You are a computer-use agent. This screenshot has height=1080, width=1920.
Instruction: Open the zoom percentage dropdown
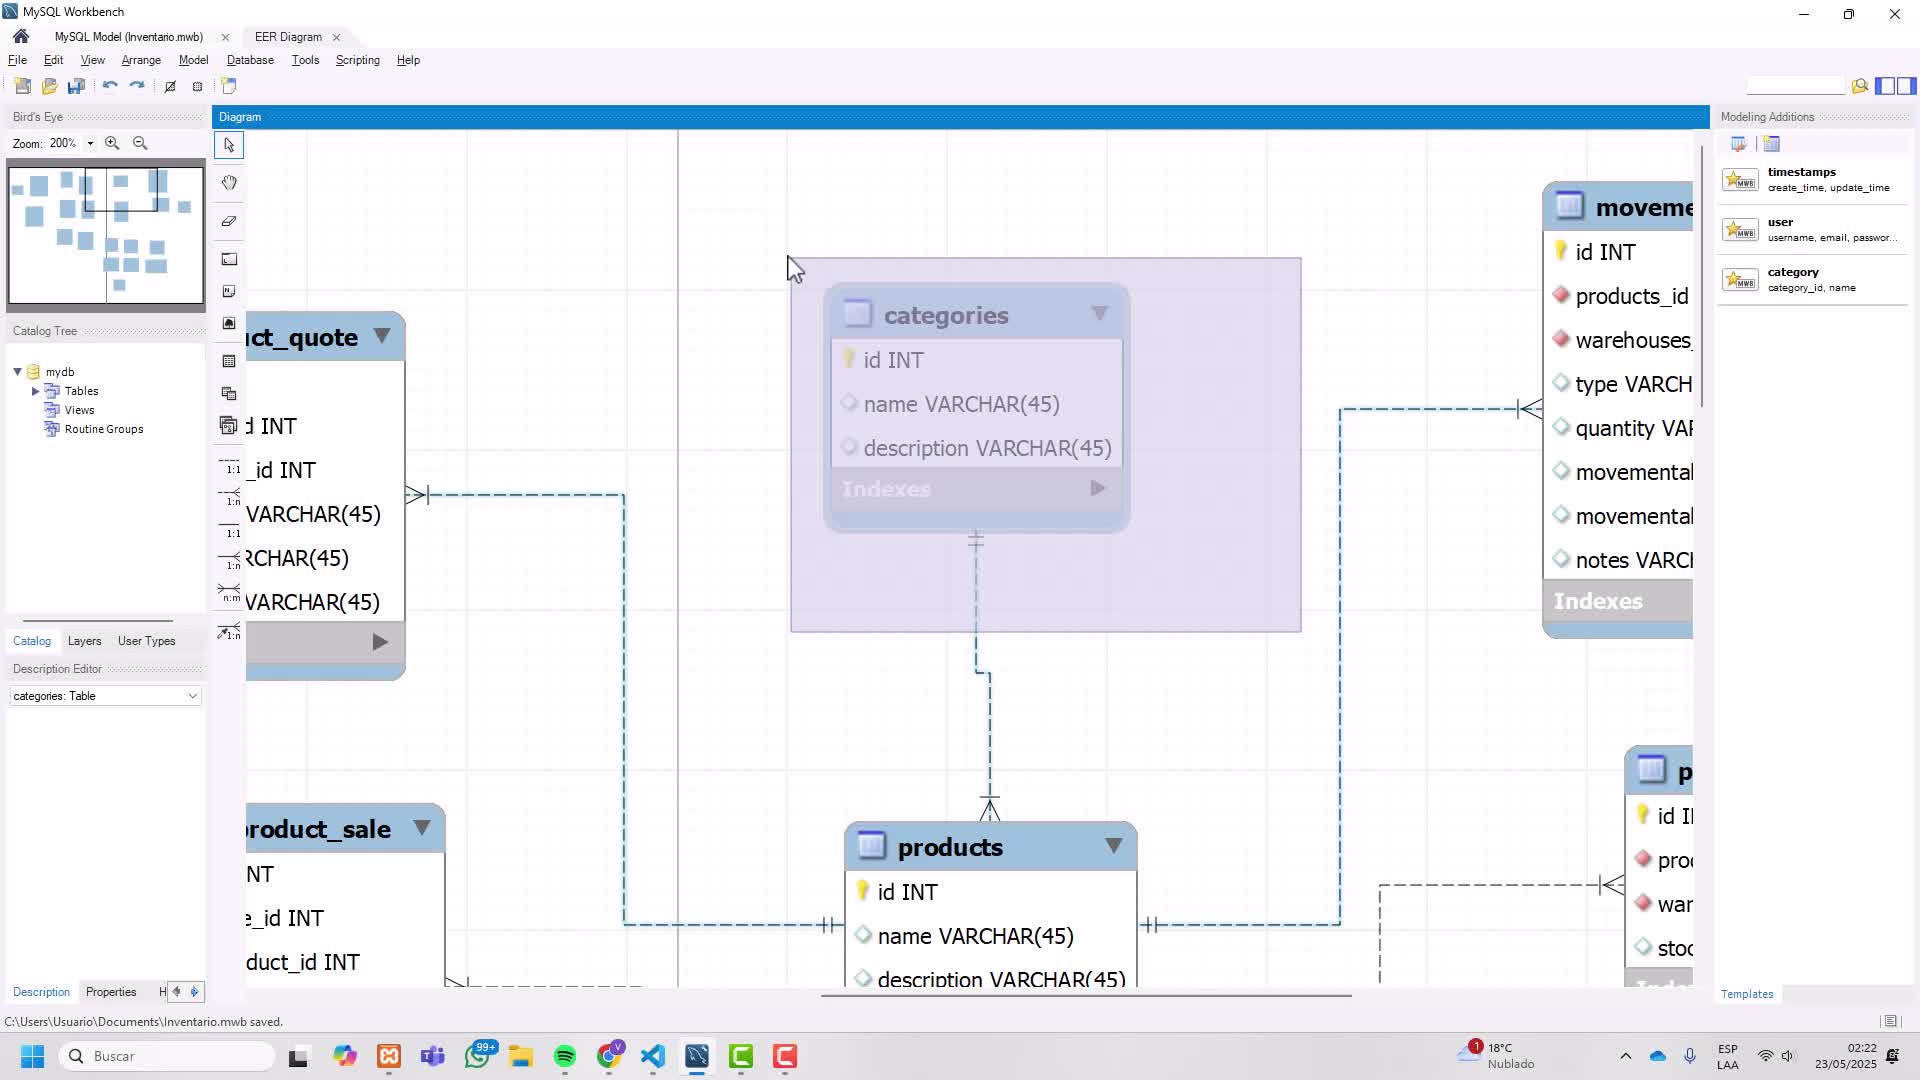(x=90, y=143)
